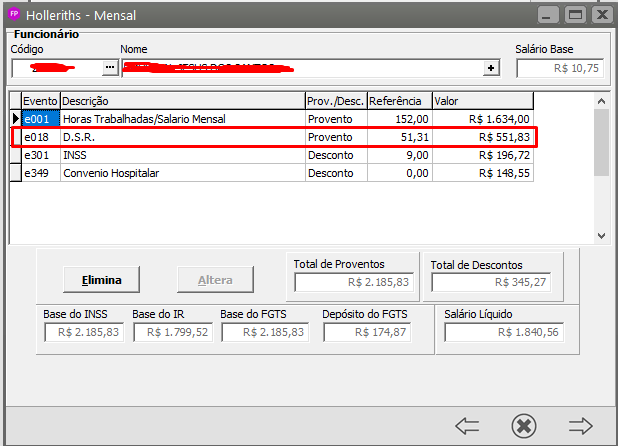Click the next record right arrow icon

(581, 425)
